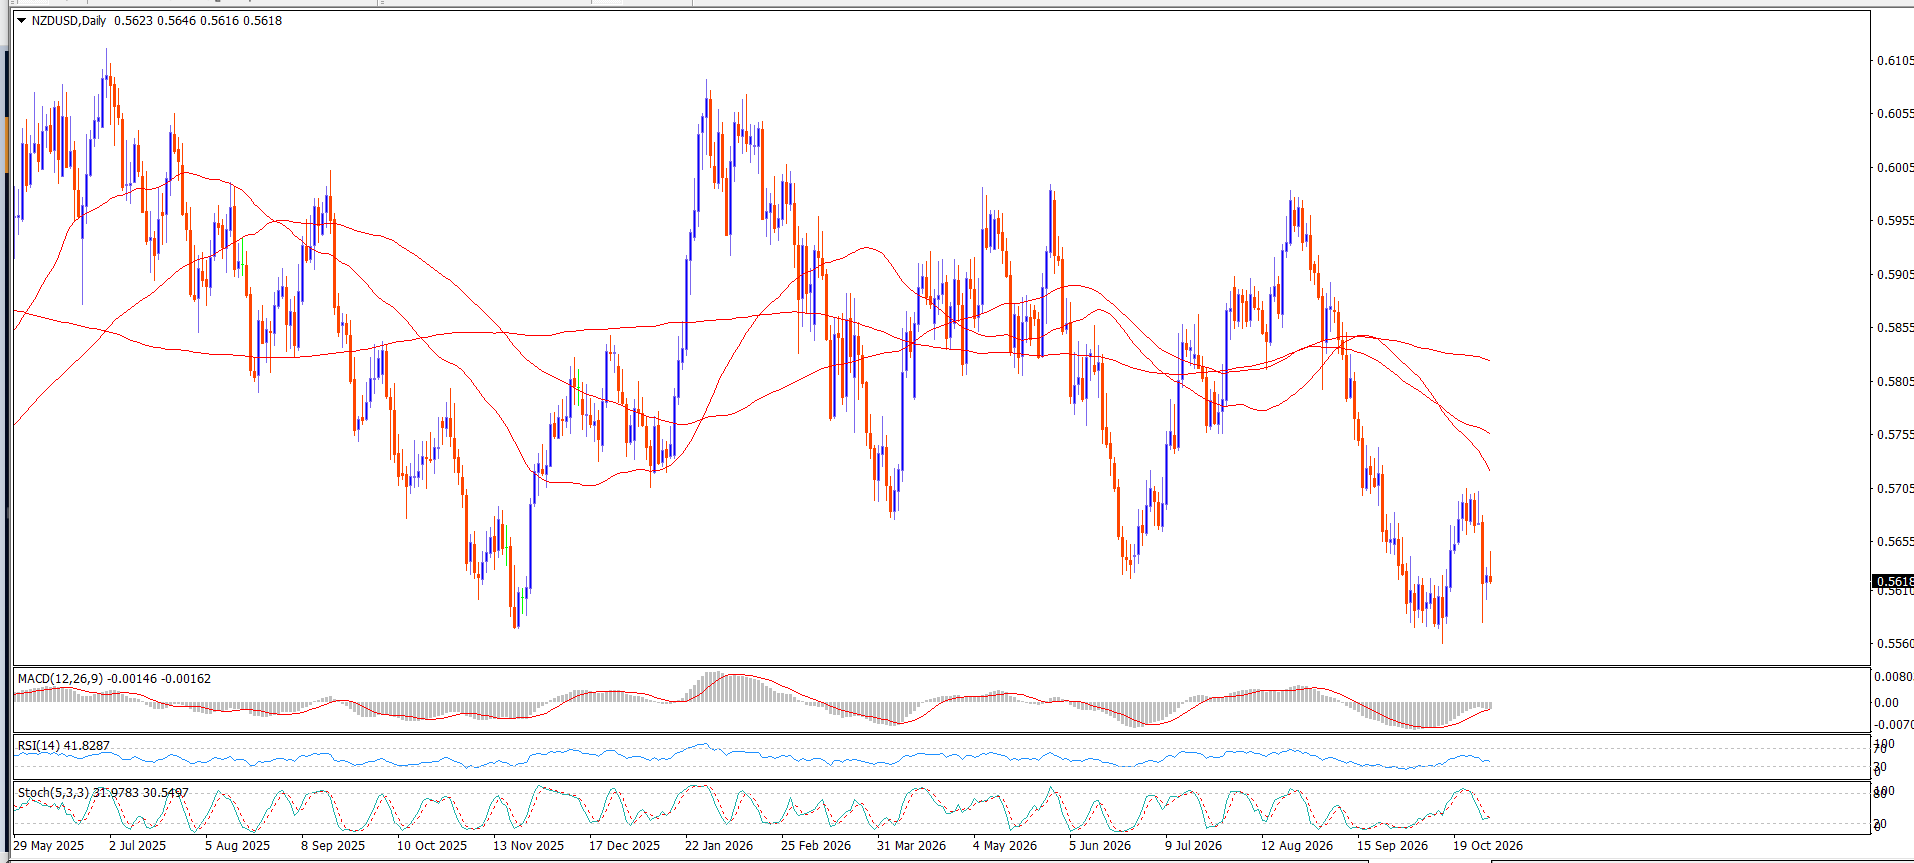Click the 0.0080 MACD scale value
1914x863 pixels.
pyautogui.click(x=1894, y=677)
